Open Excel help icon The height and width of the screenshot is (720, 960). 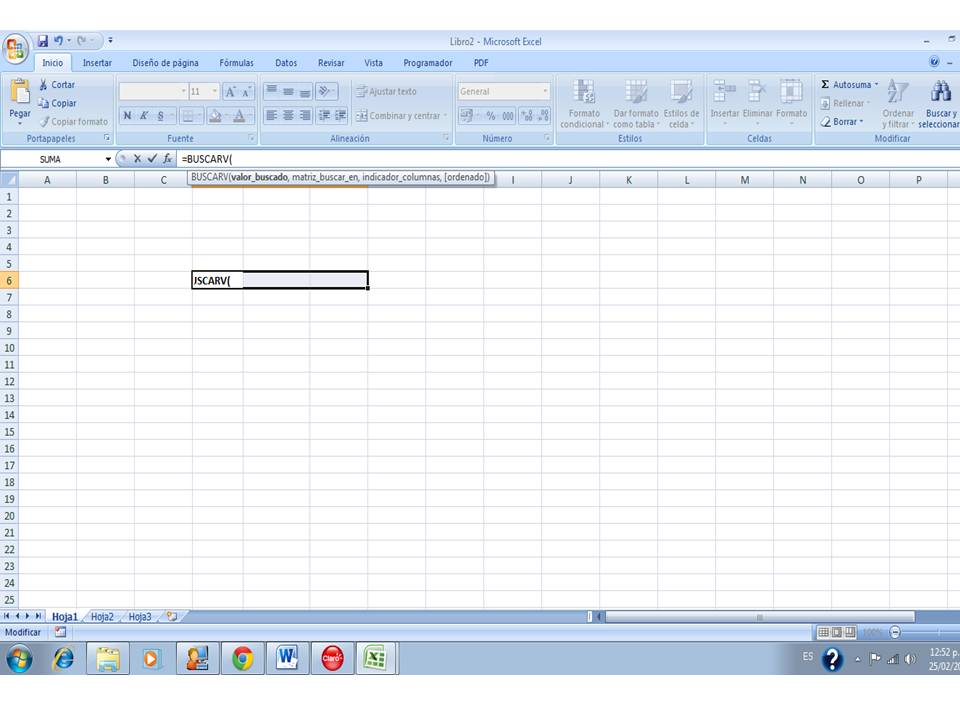[934, 61]
